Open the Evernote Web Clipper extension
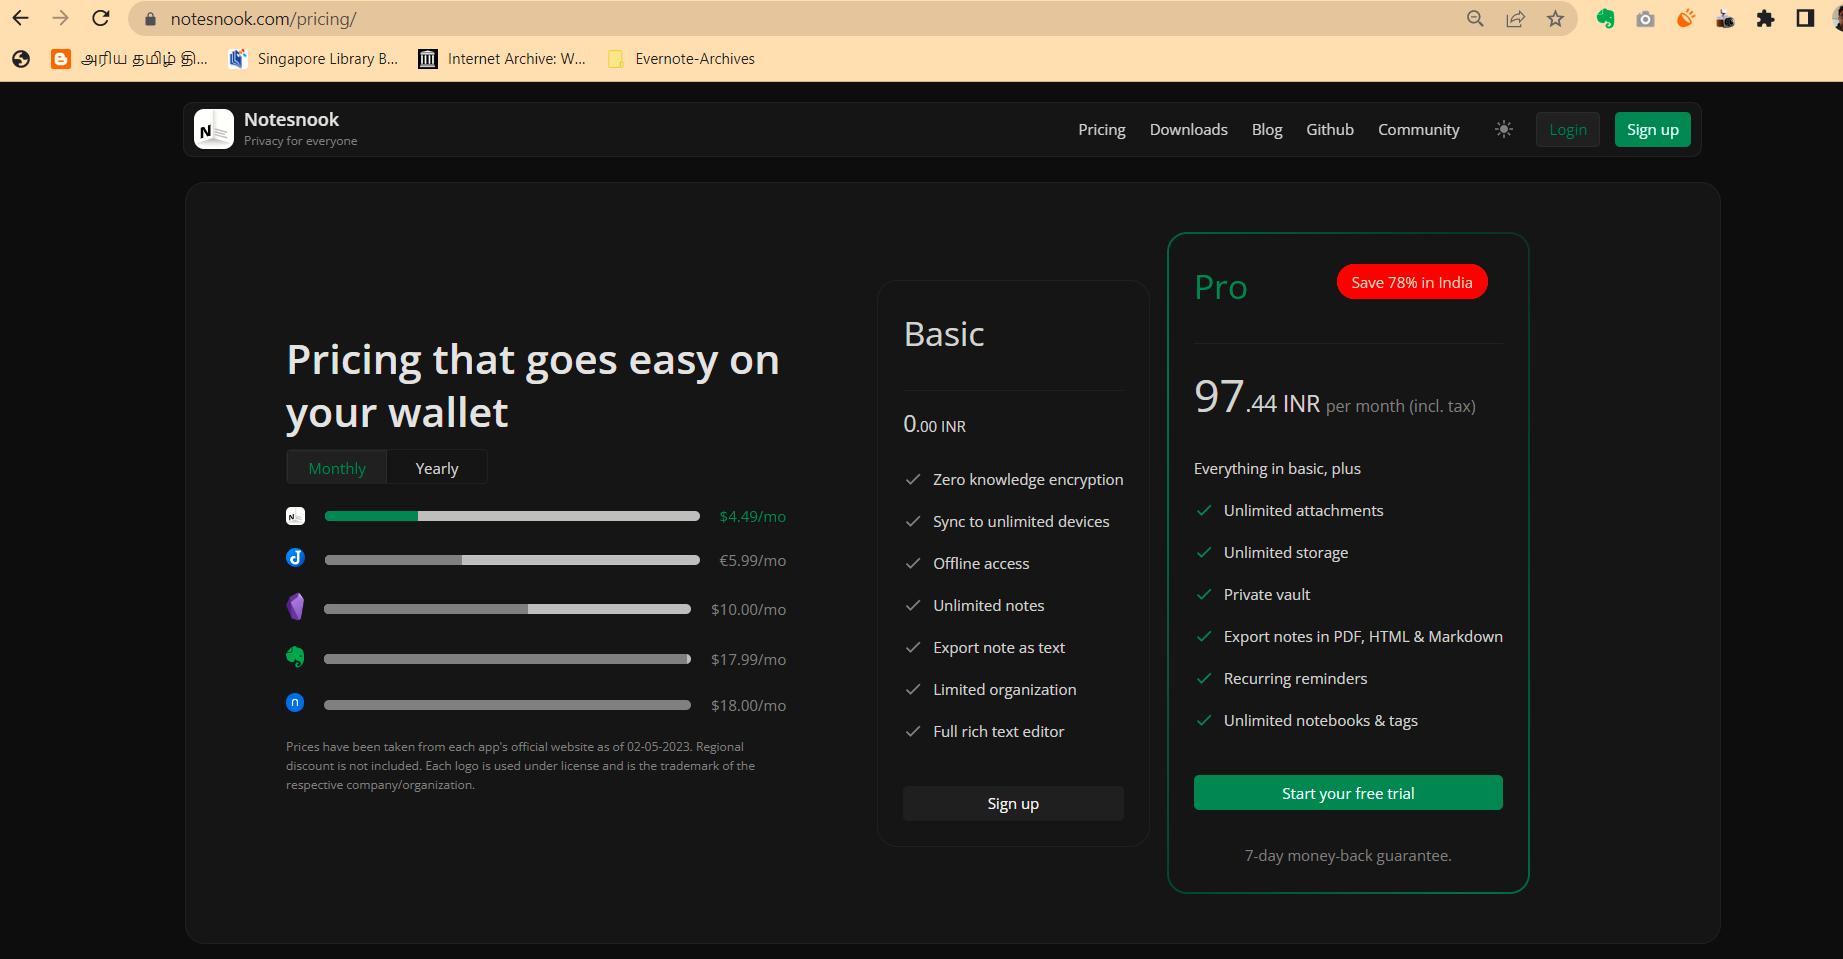1843x959 pixels. pos(1605,19)
